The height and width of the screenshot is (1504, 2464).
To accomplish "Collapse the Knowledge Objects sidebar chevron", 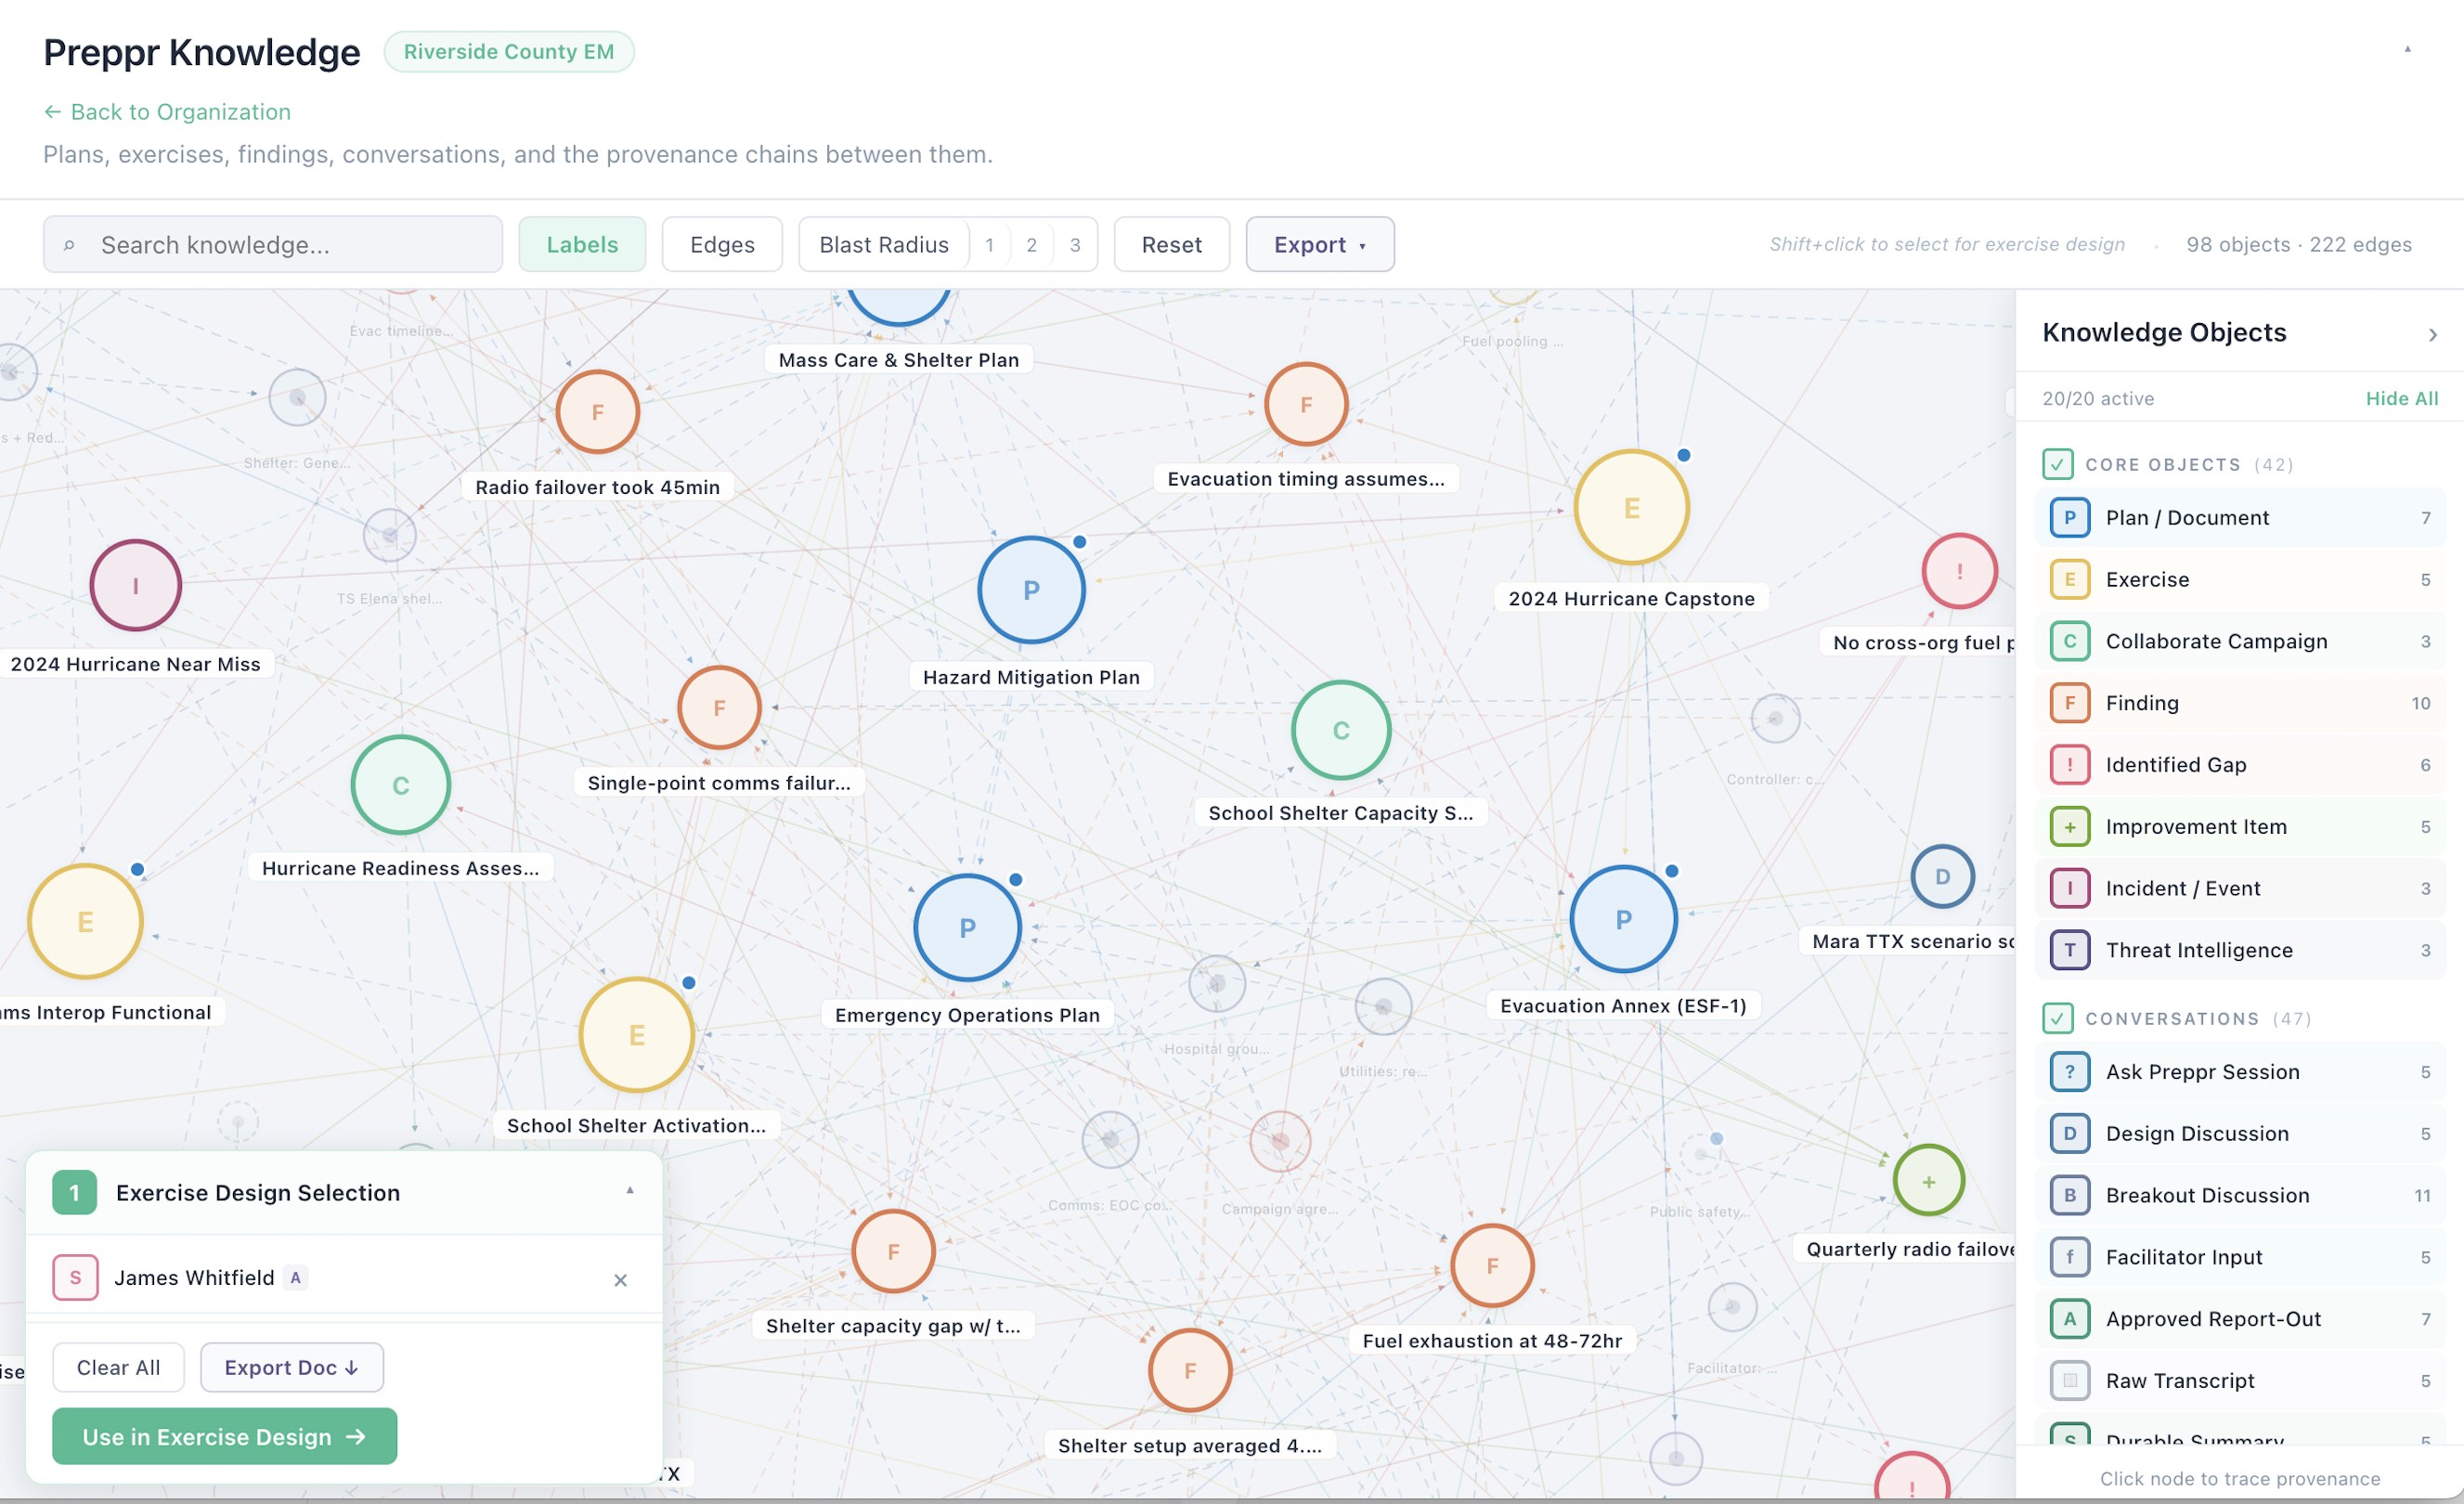I will coord(2432,334).
